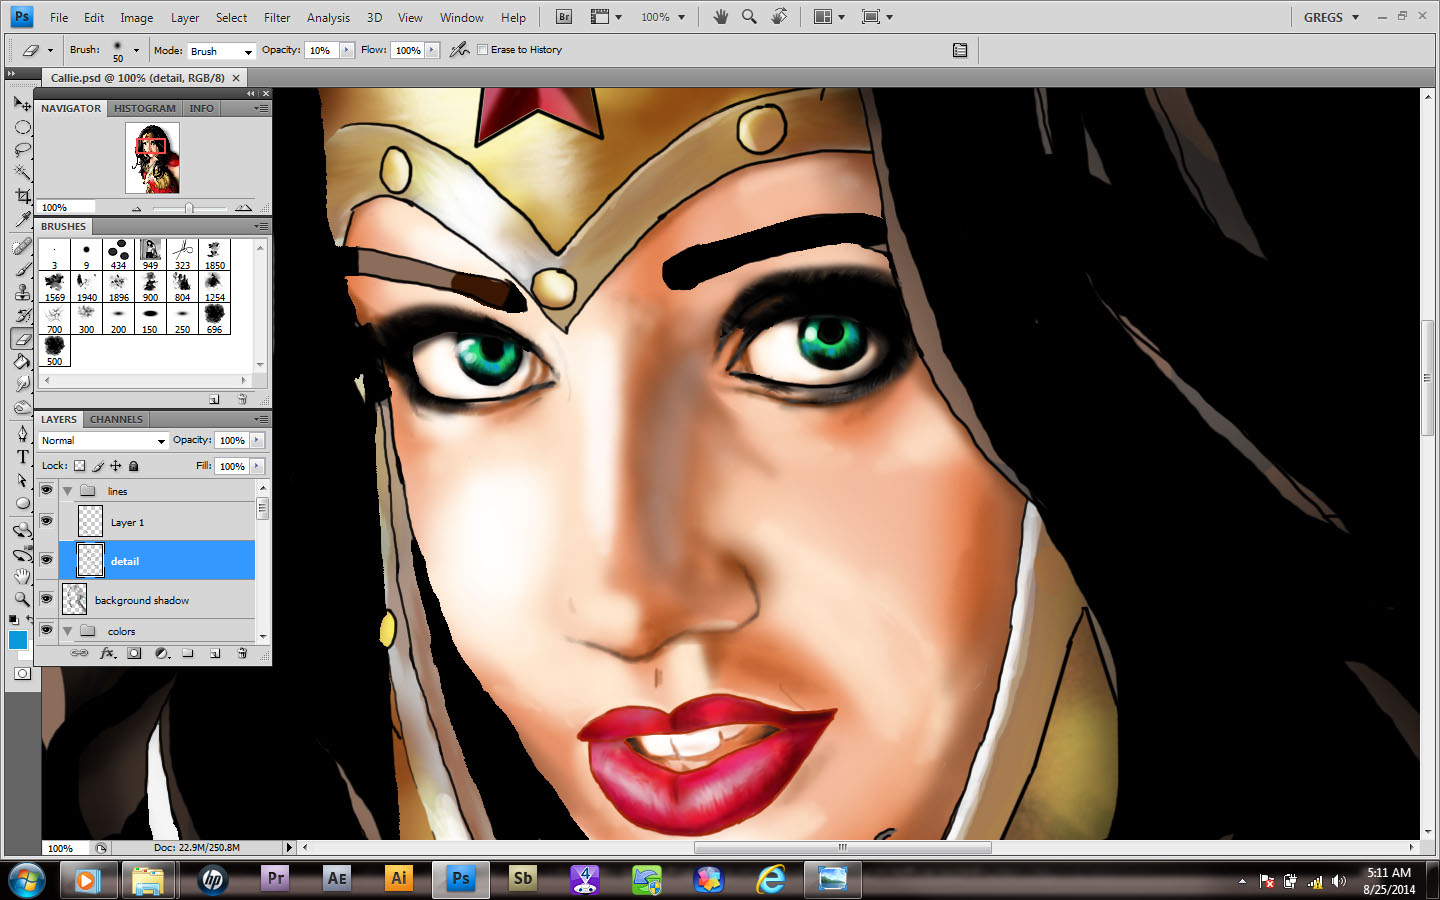Toggle visibility of Layer 1

46,521
